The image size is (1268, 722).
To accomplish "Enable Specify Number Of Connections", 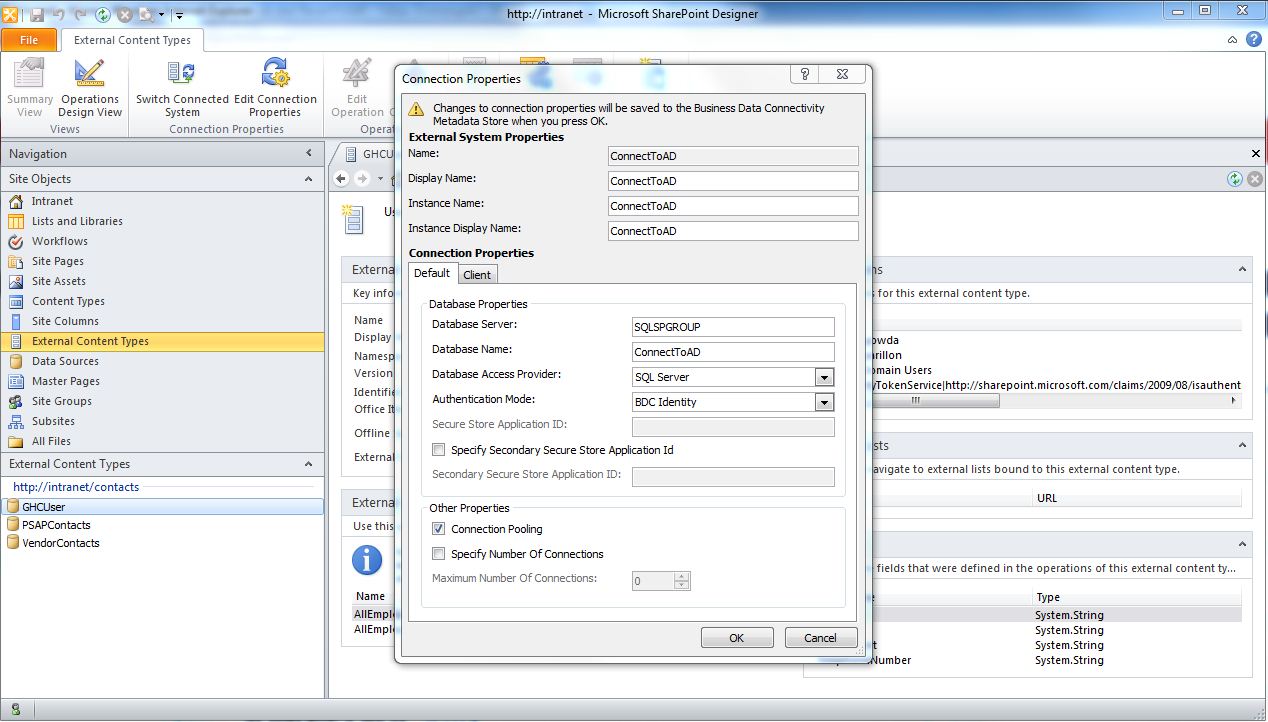I will coord(438,553).
